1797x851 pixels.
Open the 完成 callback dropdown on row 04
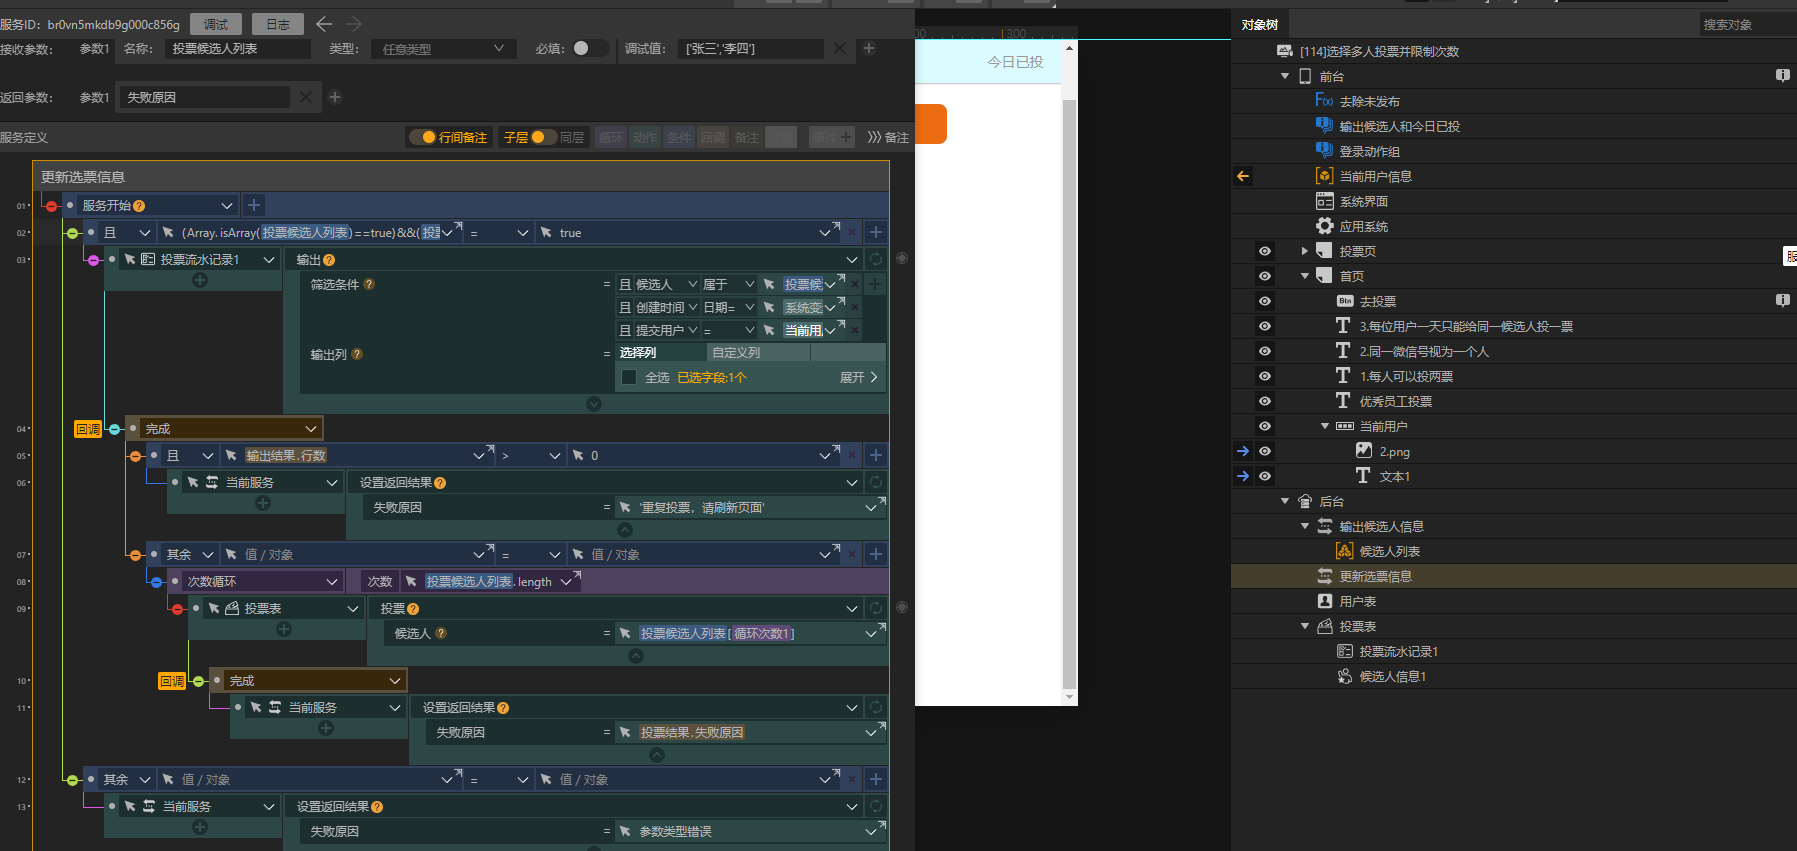pos(311,428)
